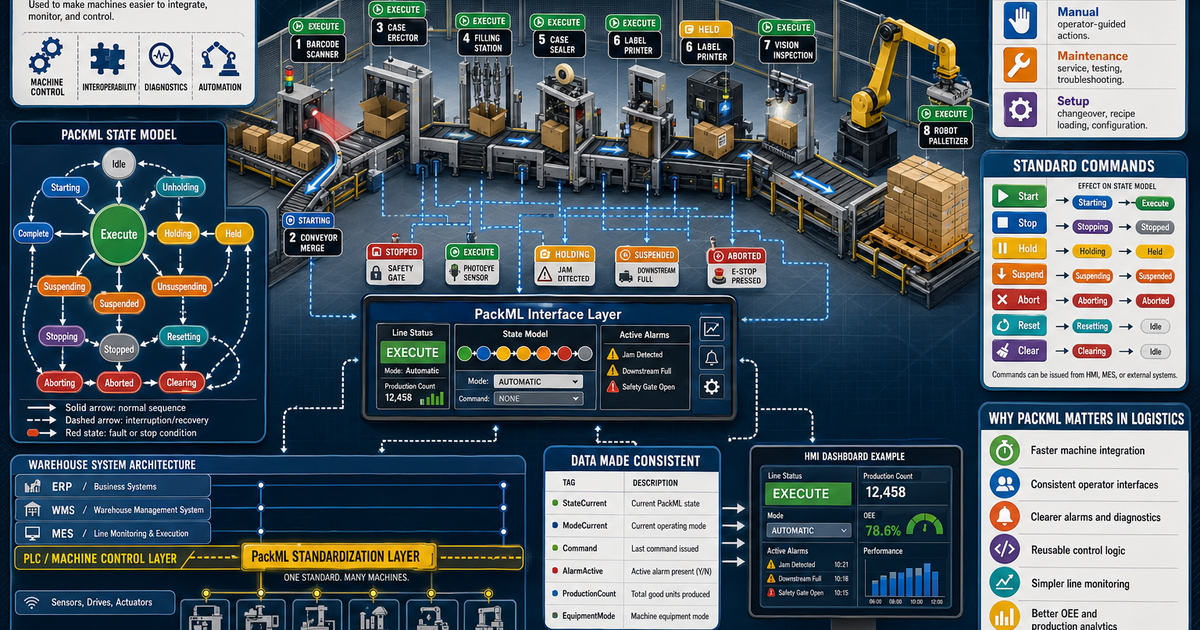
Task: Click the Stop command button
Action: point(1019,222)
